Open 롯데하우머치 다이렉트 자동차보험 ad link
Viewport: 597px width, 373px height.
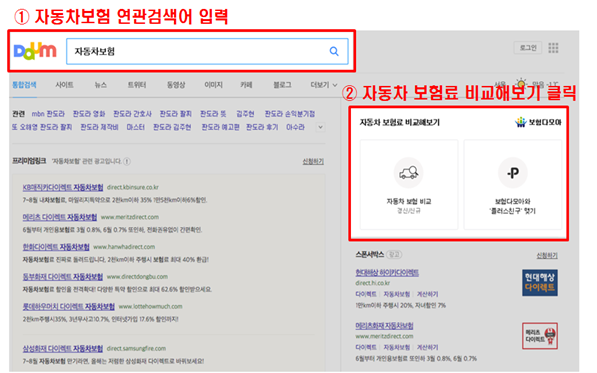pos(69,306)
